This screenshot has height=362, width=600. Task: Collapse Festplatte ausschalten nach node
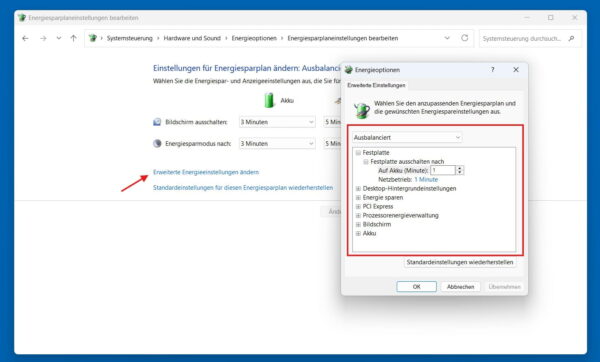click(366, 161)
